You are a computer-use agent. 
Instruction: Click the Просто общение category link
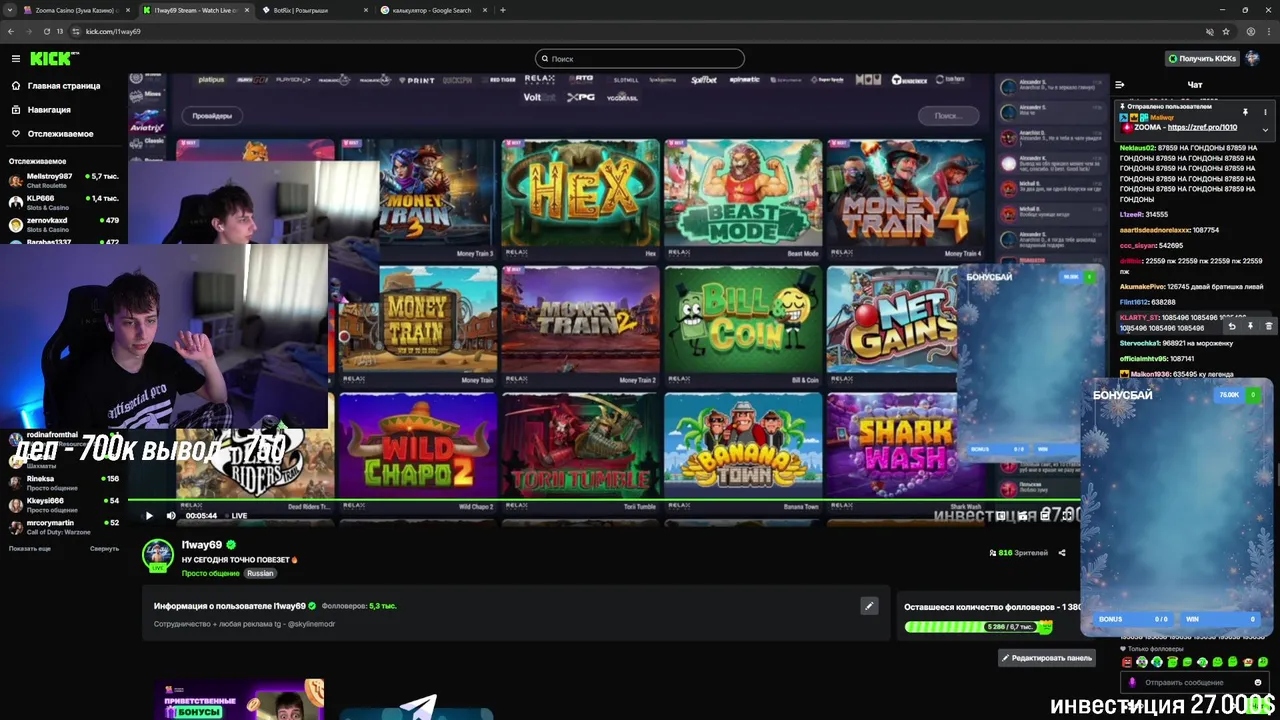[211, 574]
